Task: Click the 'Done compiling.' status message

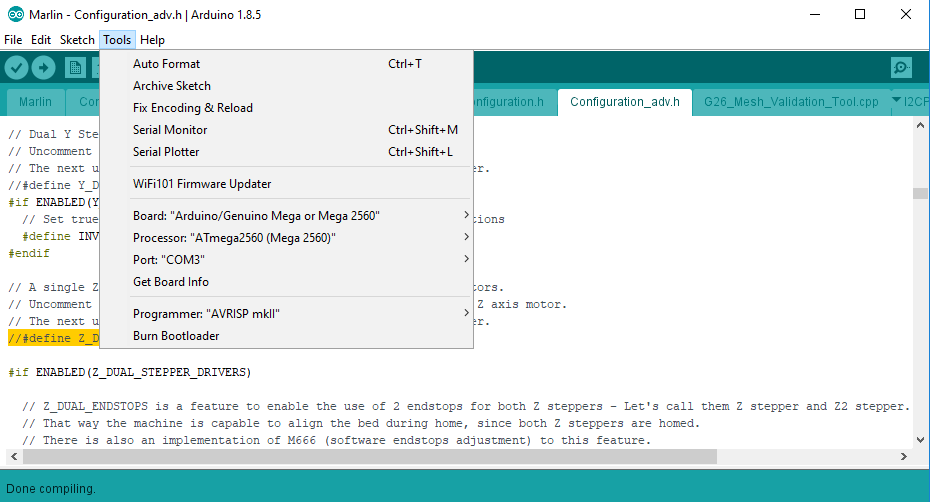Action: tap(51, 489)
